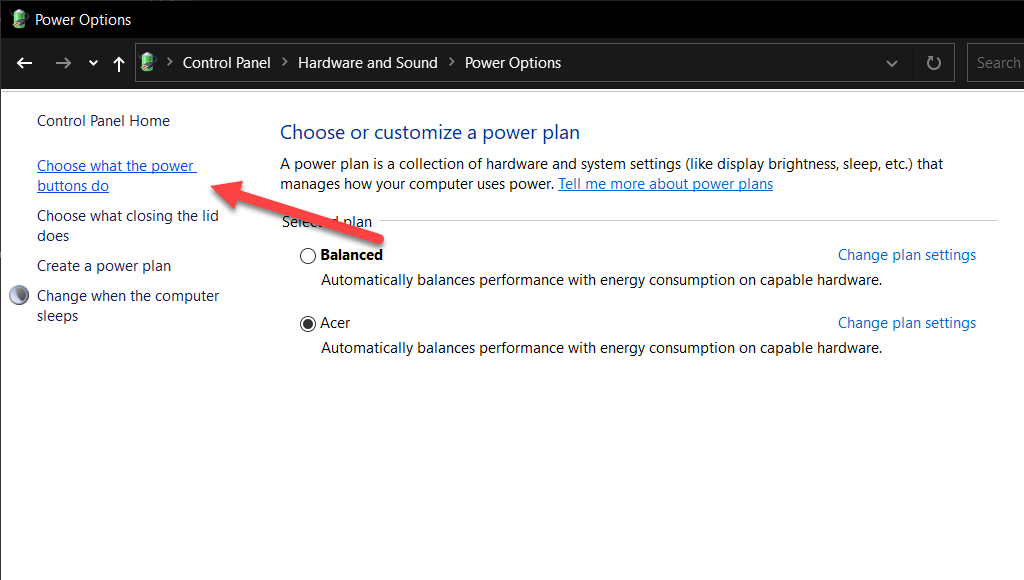This screenshot has width=1024, height=580.
Task: Click the Power Options title bar icon
Action: pyautogui.click(x=18, y=19)
